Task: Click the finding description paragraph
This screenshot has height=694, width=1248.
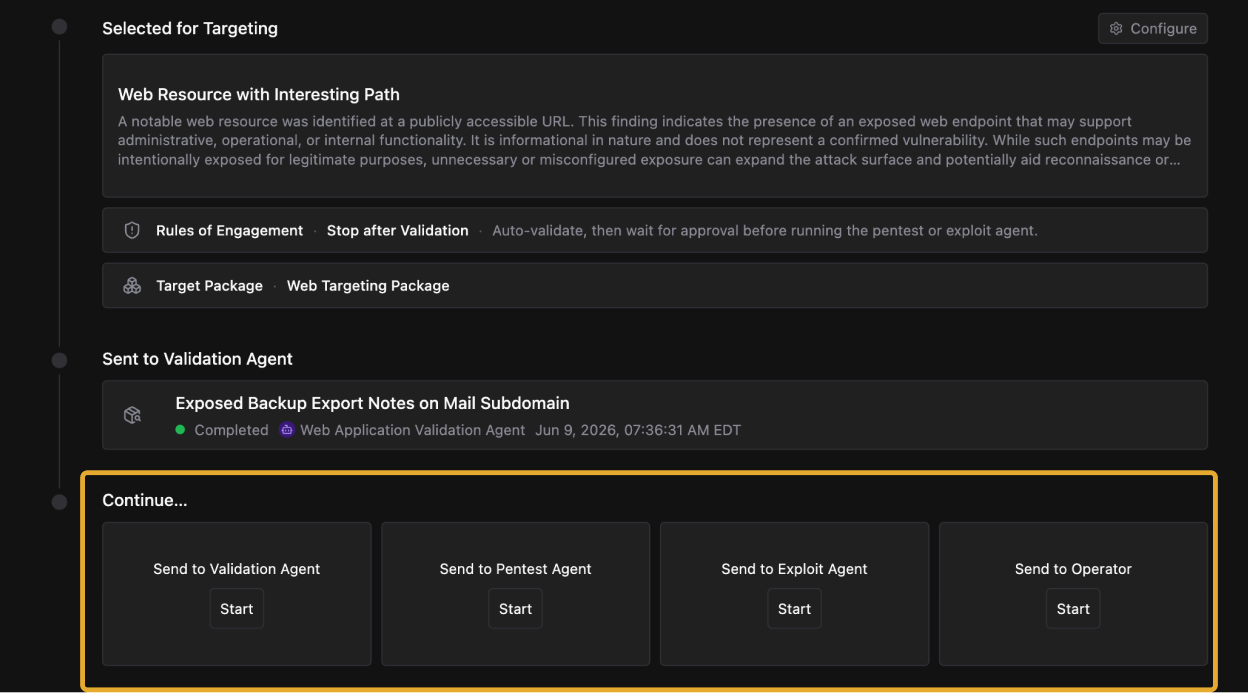Action: [654, 141]
